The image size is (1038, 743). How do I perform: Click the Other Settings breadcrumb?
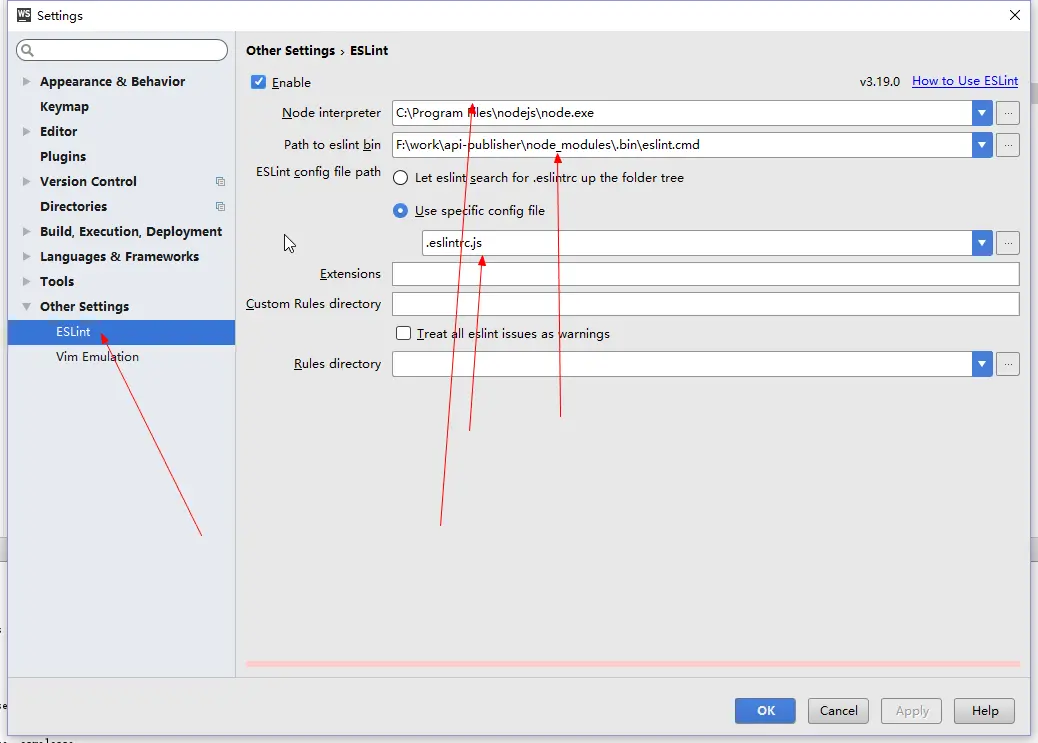pos(291,50)
